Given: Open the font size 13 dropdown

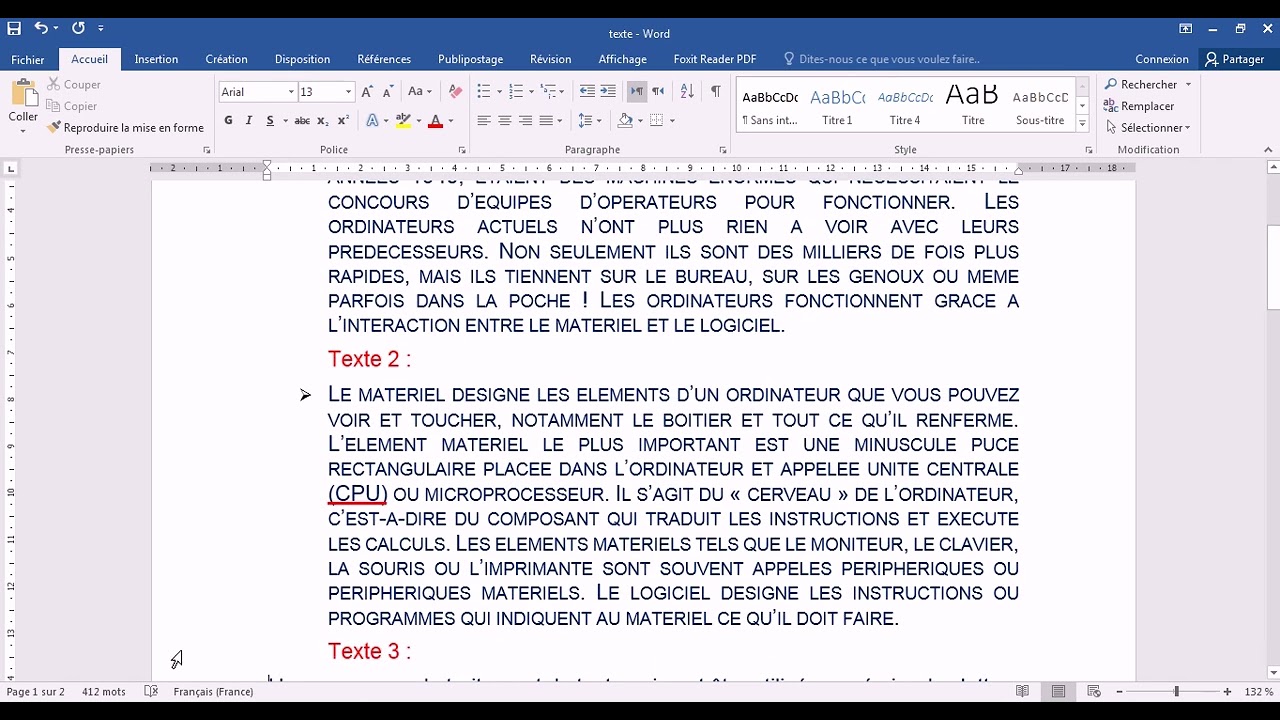Looking at the screenshot, I should (348, 92).
